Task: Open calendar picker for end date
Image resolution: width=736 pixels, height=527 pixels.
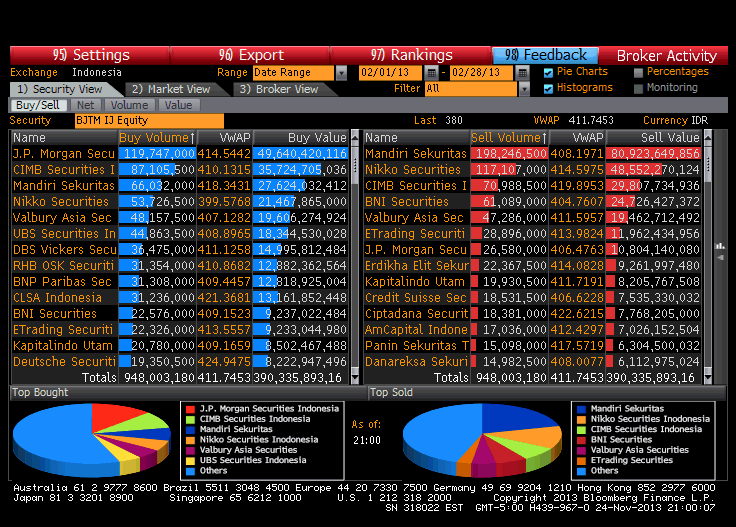Action: coord(523,73)
